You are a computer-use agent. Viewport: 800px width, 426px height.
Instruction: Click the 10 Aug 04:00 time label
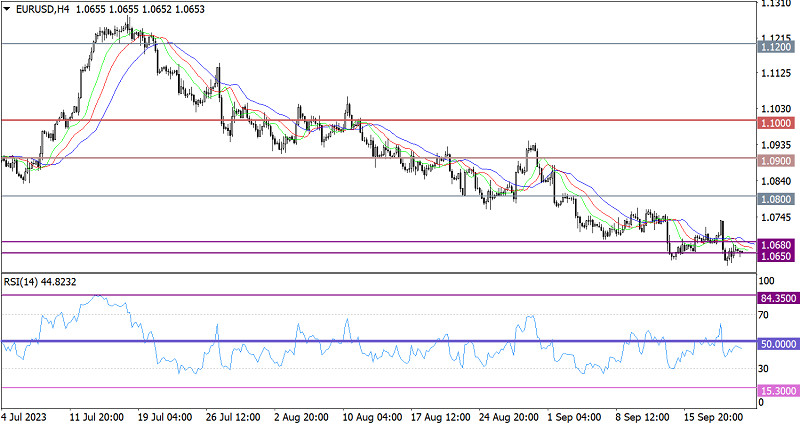(372, 417)
